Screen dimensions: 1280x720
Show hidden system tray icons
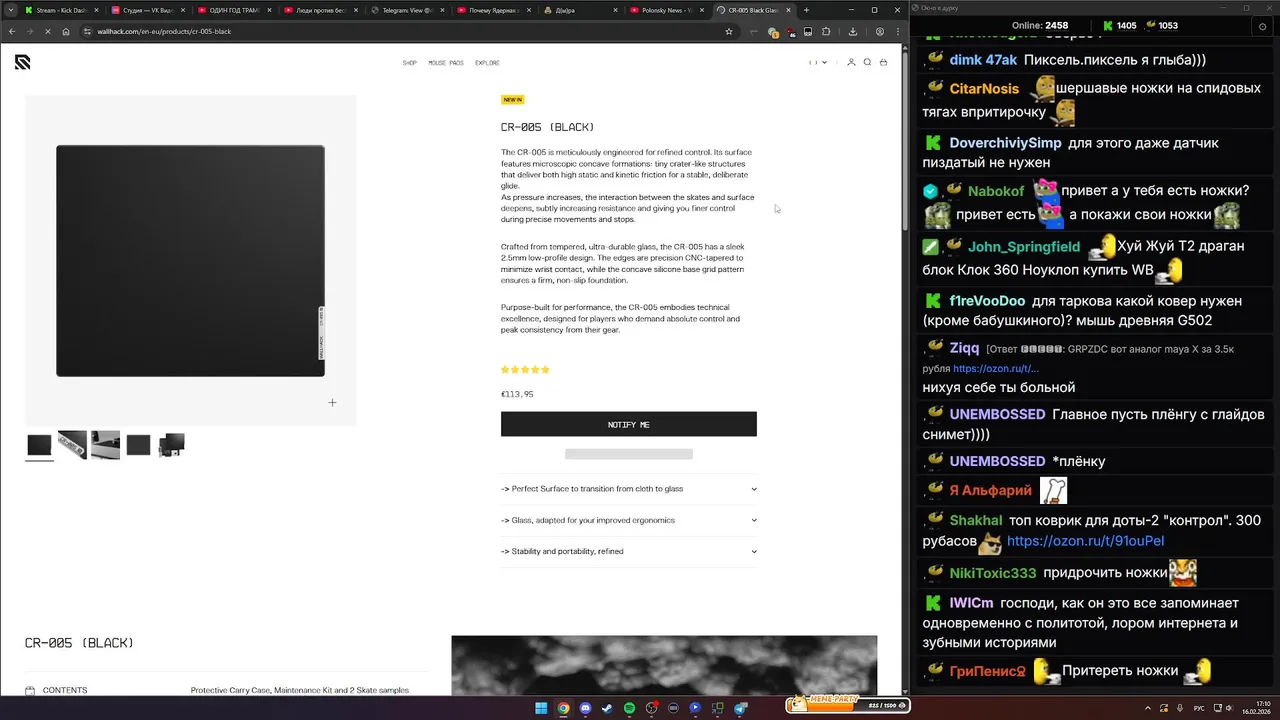pos(1147,708)
